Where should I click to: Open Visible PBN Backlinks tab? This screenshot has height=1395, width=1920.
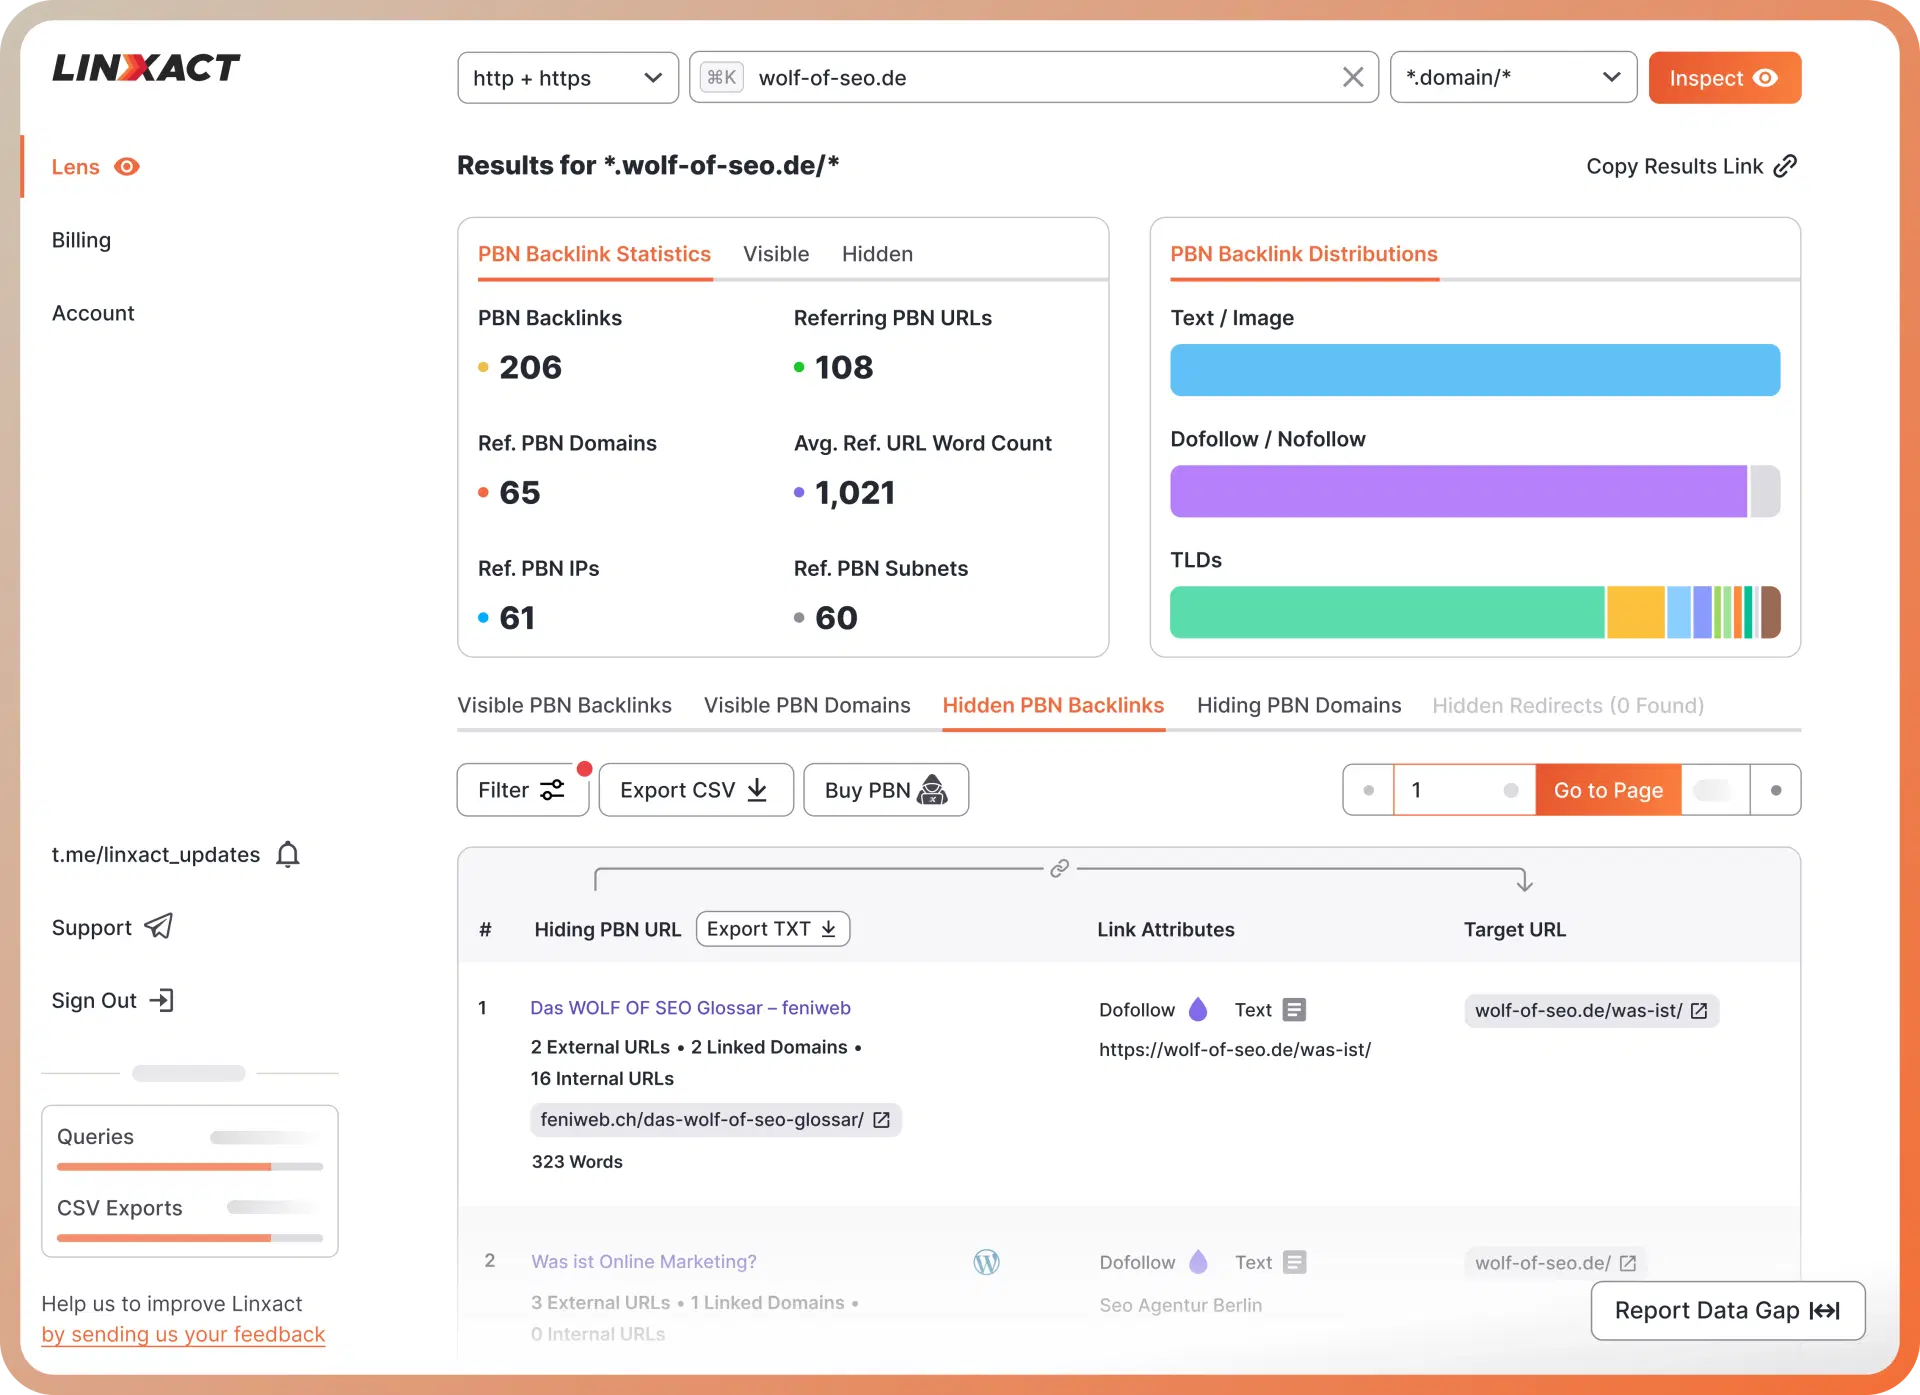(565, 705)
